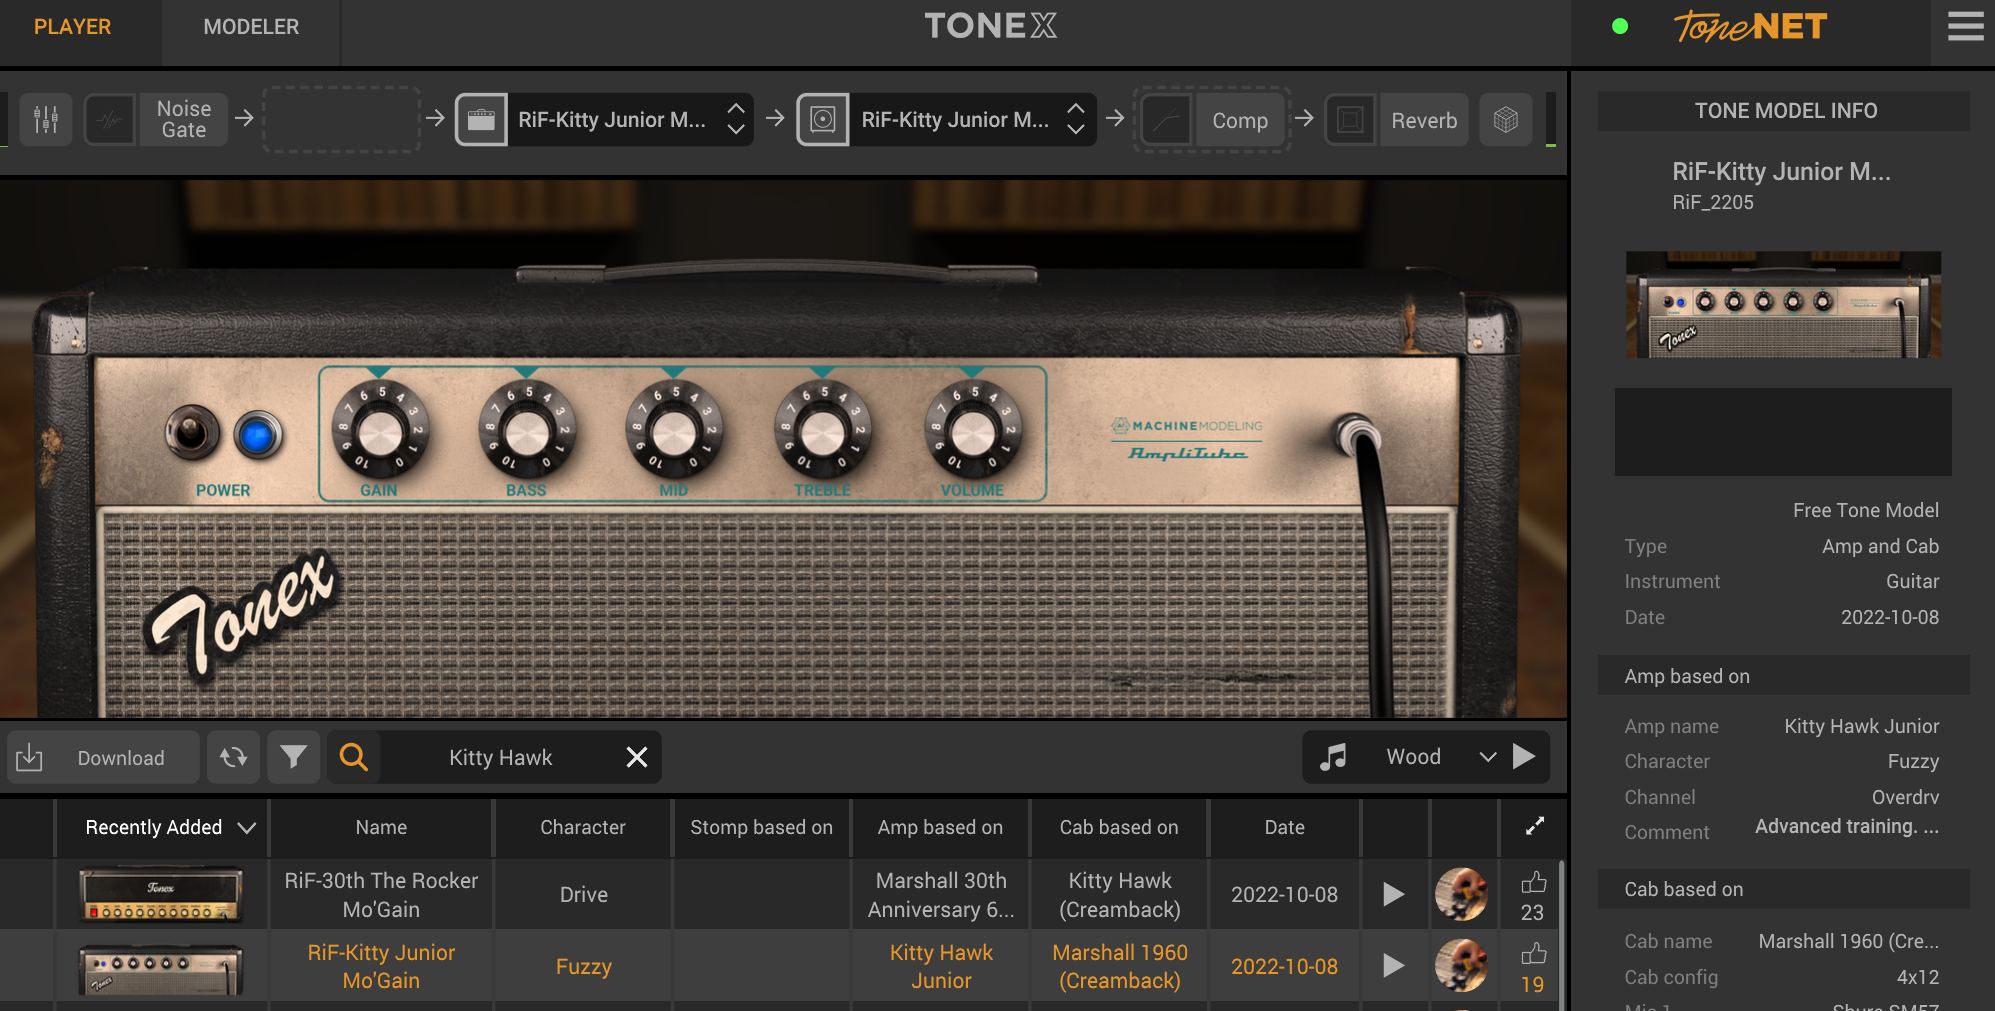Switch to the PLAYER tab
The image size is (1995, 1011).
click(72, 27)
